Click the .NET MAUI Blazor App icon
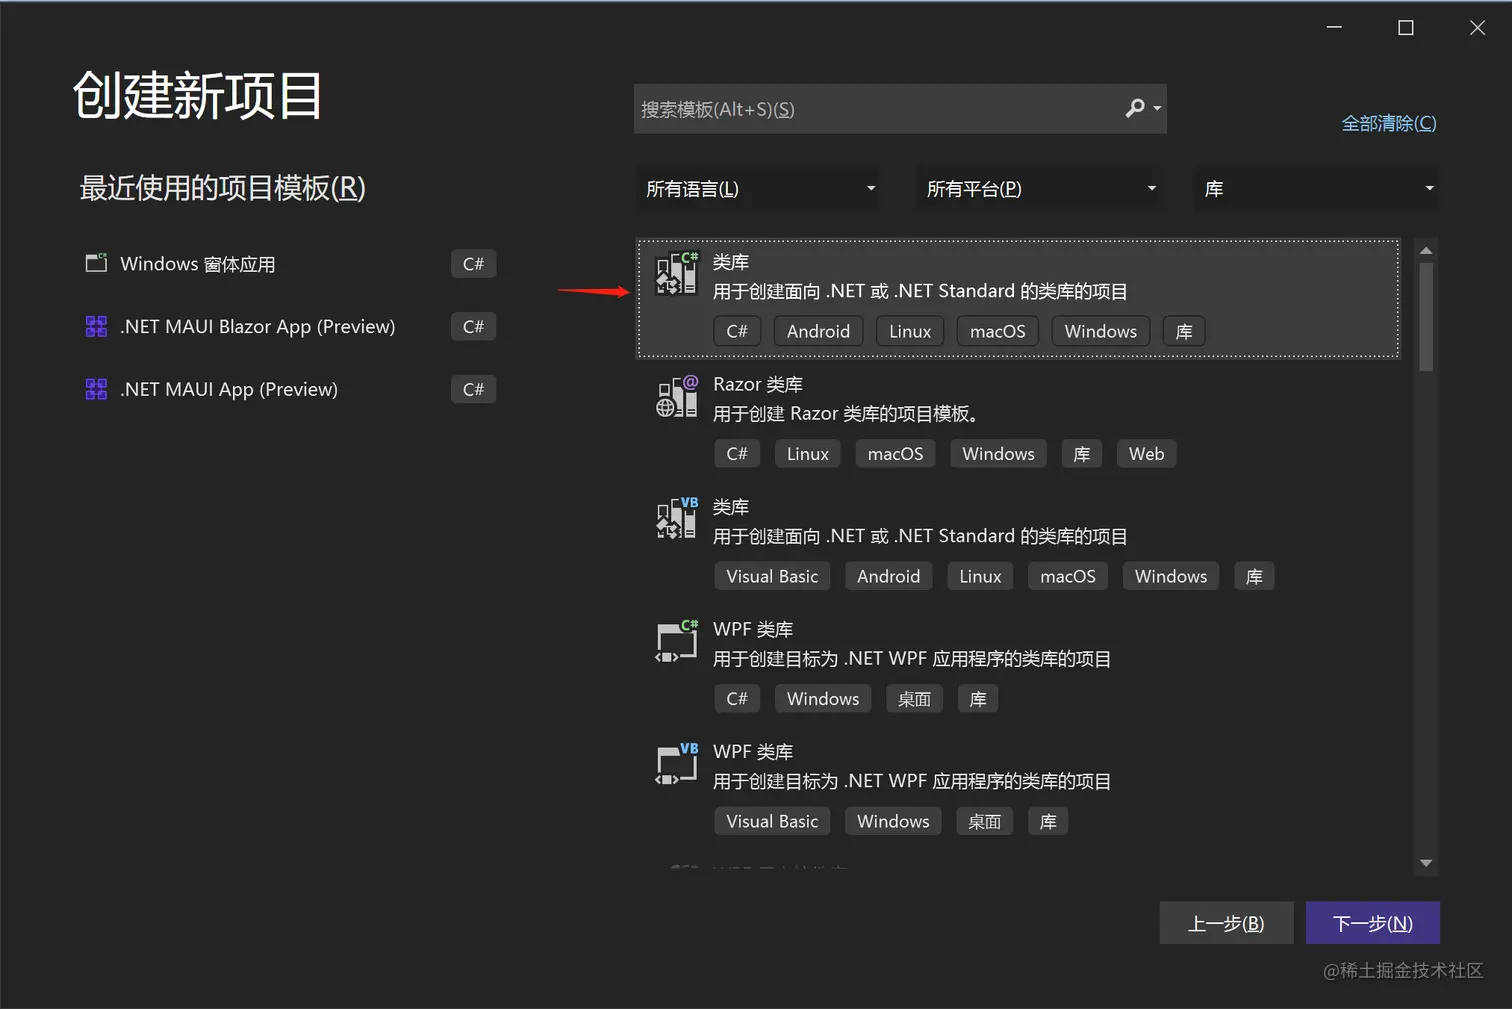The height and width of the screenshot is (1009, 1512). (96, 326)
